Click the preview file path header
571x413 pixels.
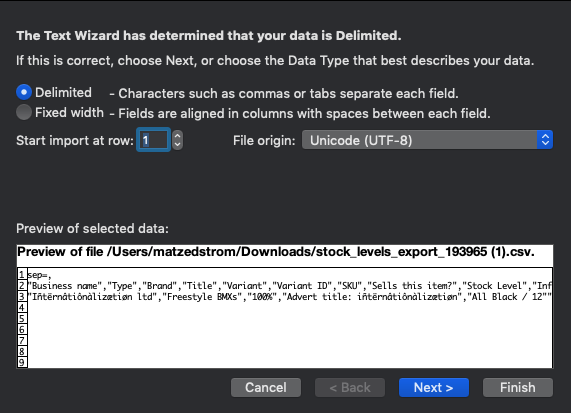[276, 252]
